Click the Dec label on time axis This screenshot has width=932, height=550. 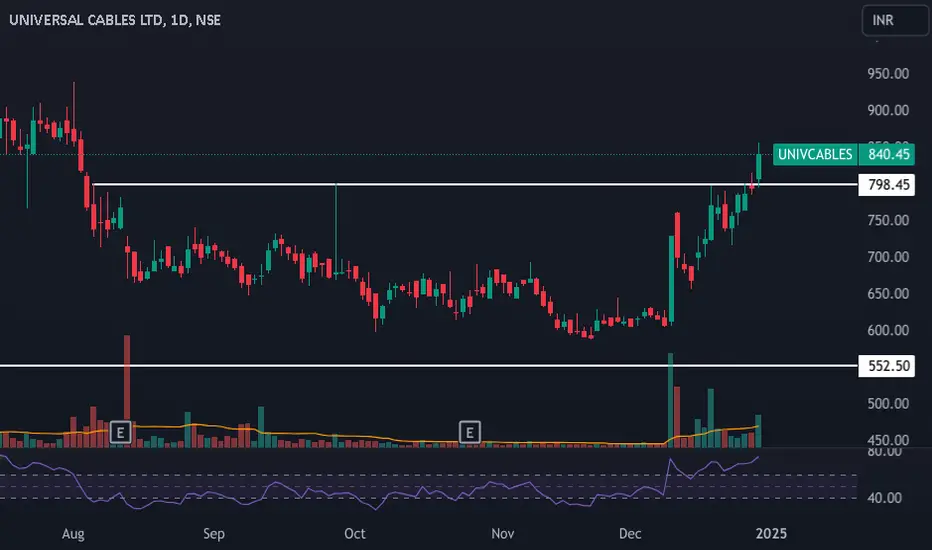(630, 534)
